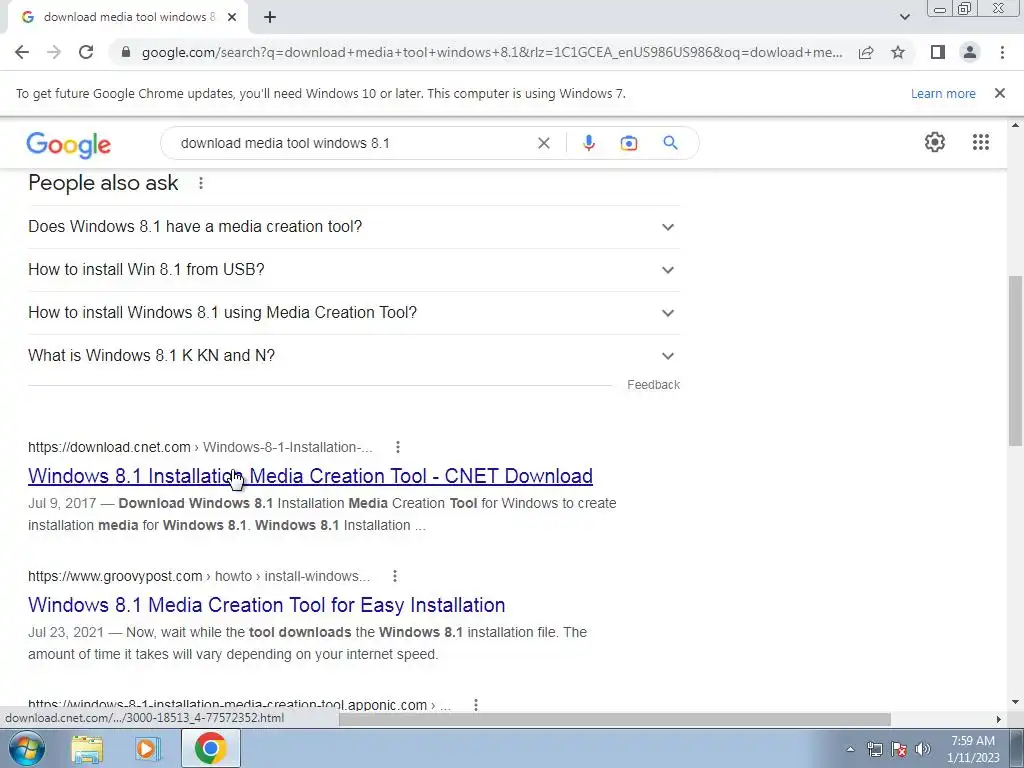
Task: Click the horizontal scrollbar thumb
Action: [614, 719]
